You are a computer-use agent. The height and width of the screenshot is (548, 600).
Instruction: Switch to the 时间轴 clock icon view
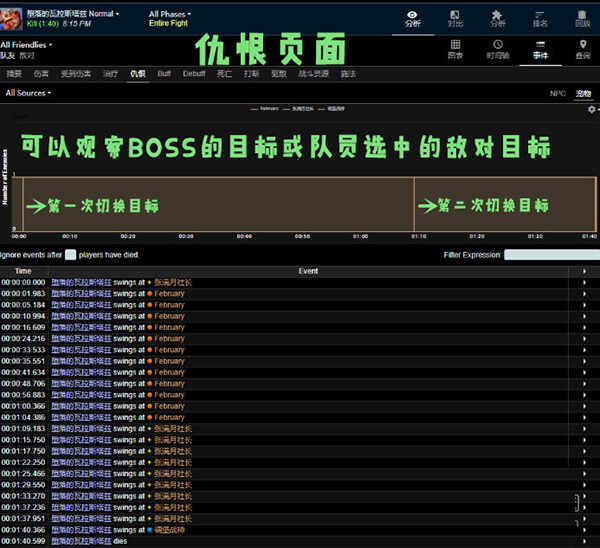pos(497,50)
